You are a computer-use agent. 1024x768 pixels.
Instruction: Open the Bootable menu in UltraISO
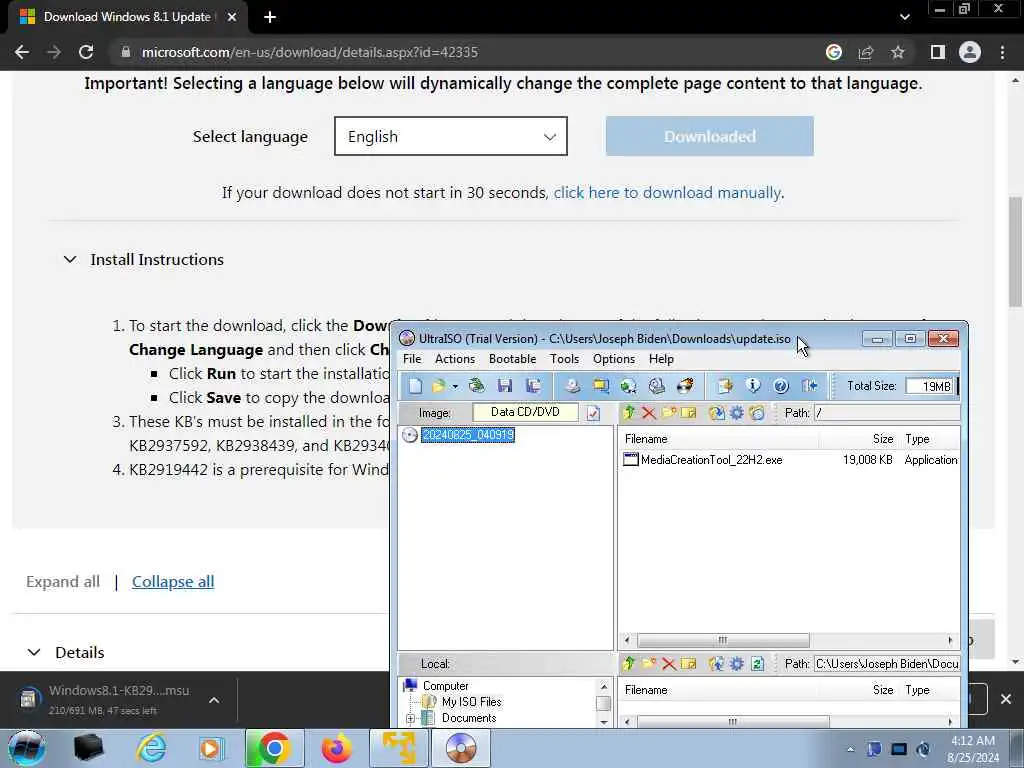point(512,359)
